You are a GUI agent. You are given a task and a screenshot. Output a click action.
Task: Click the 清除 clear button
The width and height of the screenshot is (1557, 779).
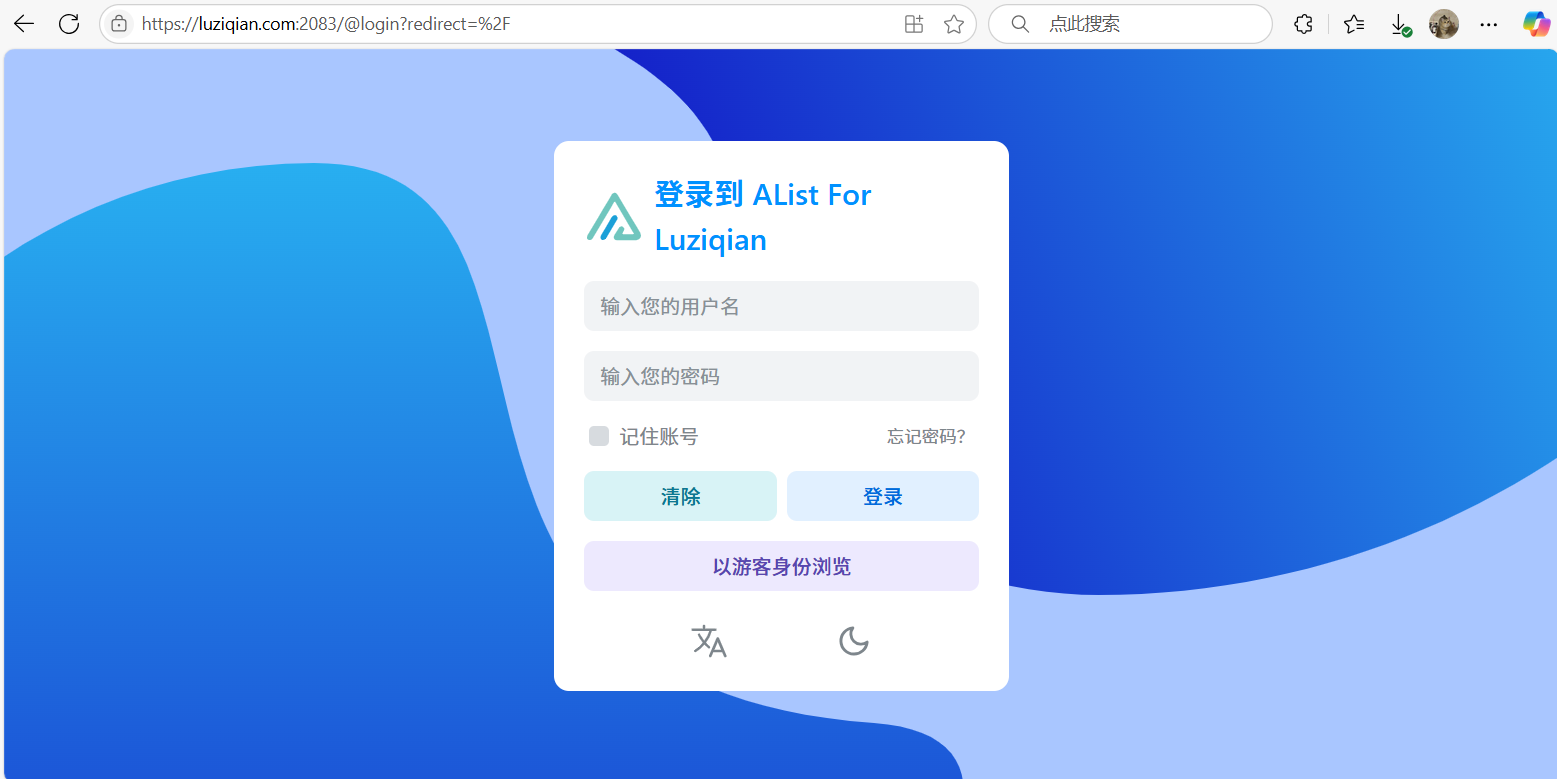(680, 496)
